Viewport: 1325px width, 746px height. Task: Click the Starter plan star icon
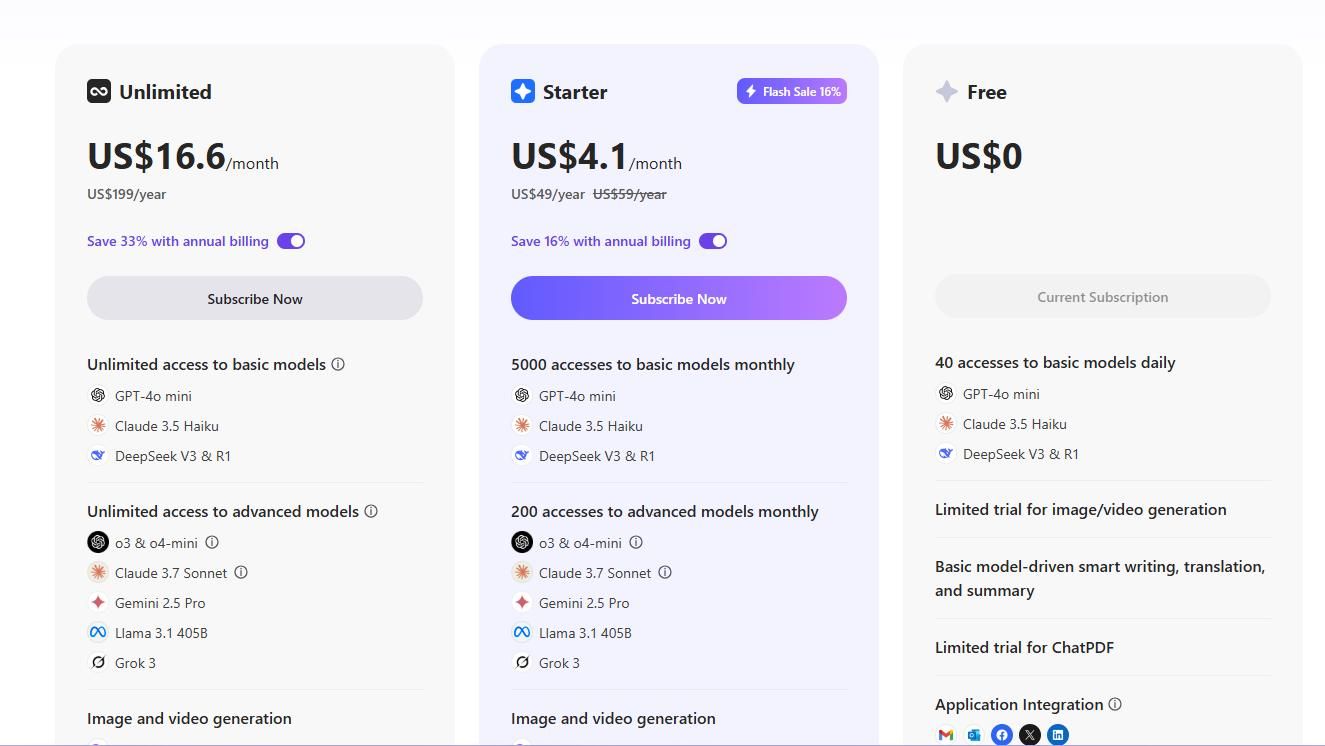(523, 92)
